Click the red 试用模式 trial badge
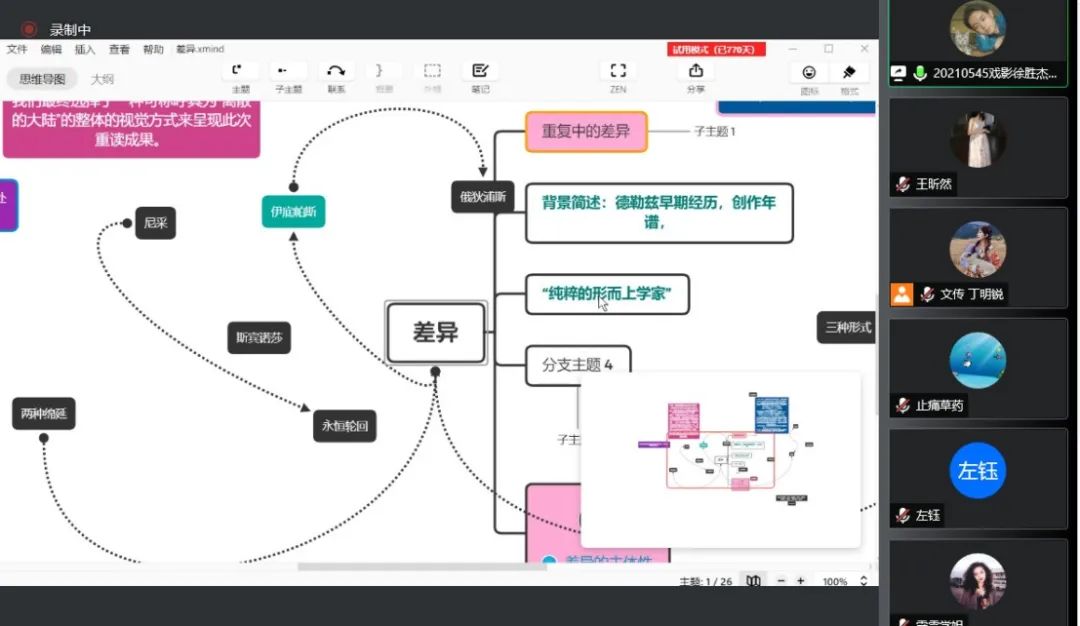 (716, 49)
